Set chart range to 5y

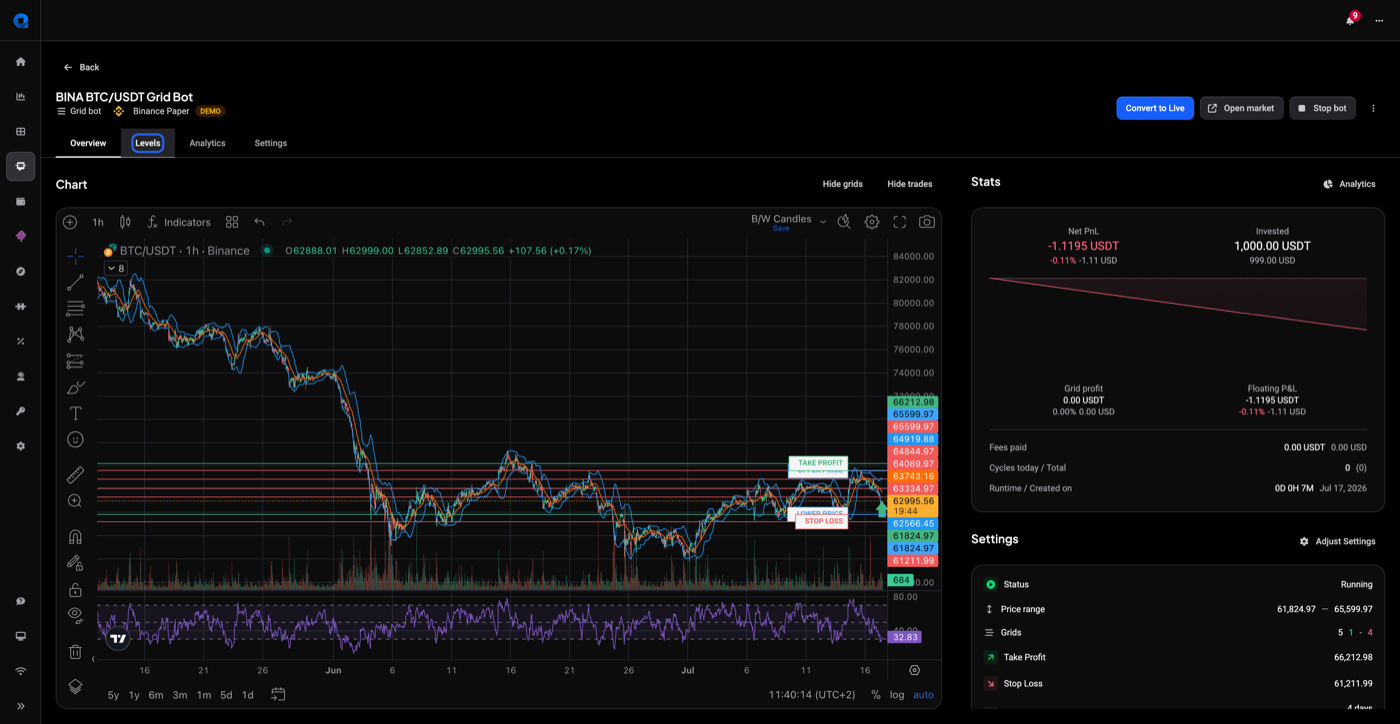[x=113, y=695]
